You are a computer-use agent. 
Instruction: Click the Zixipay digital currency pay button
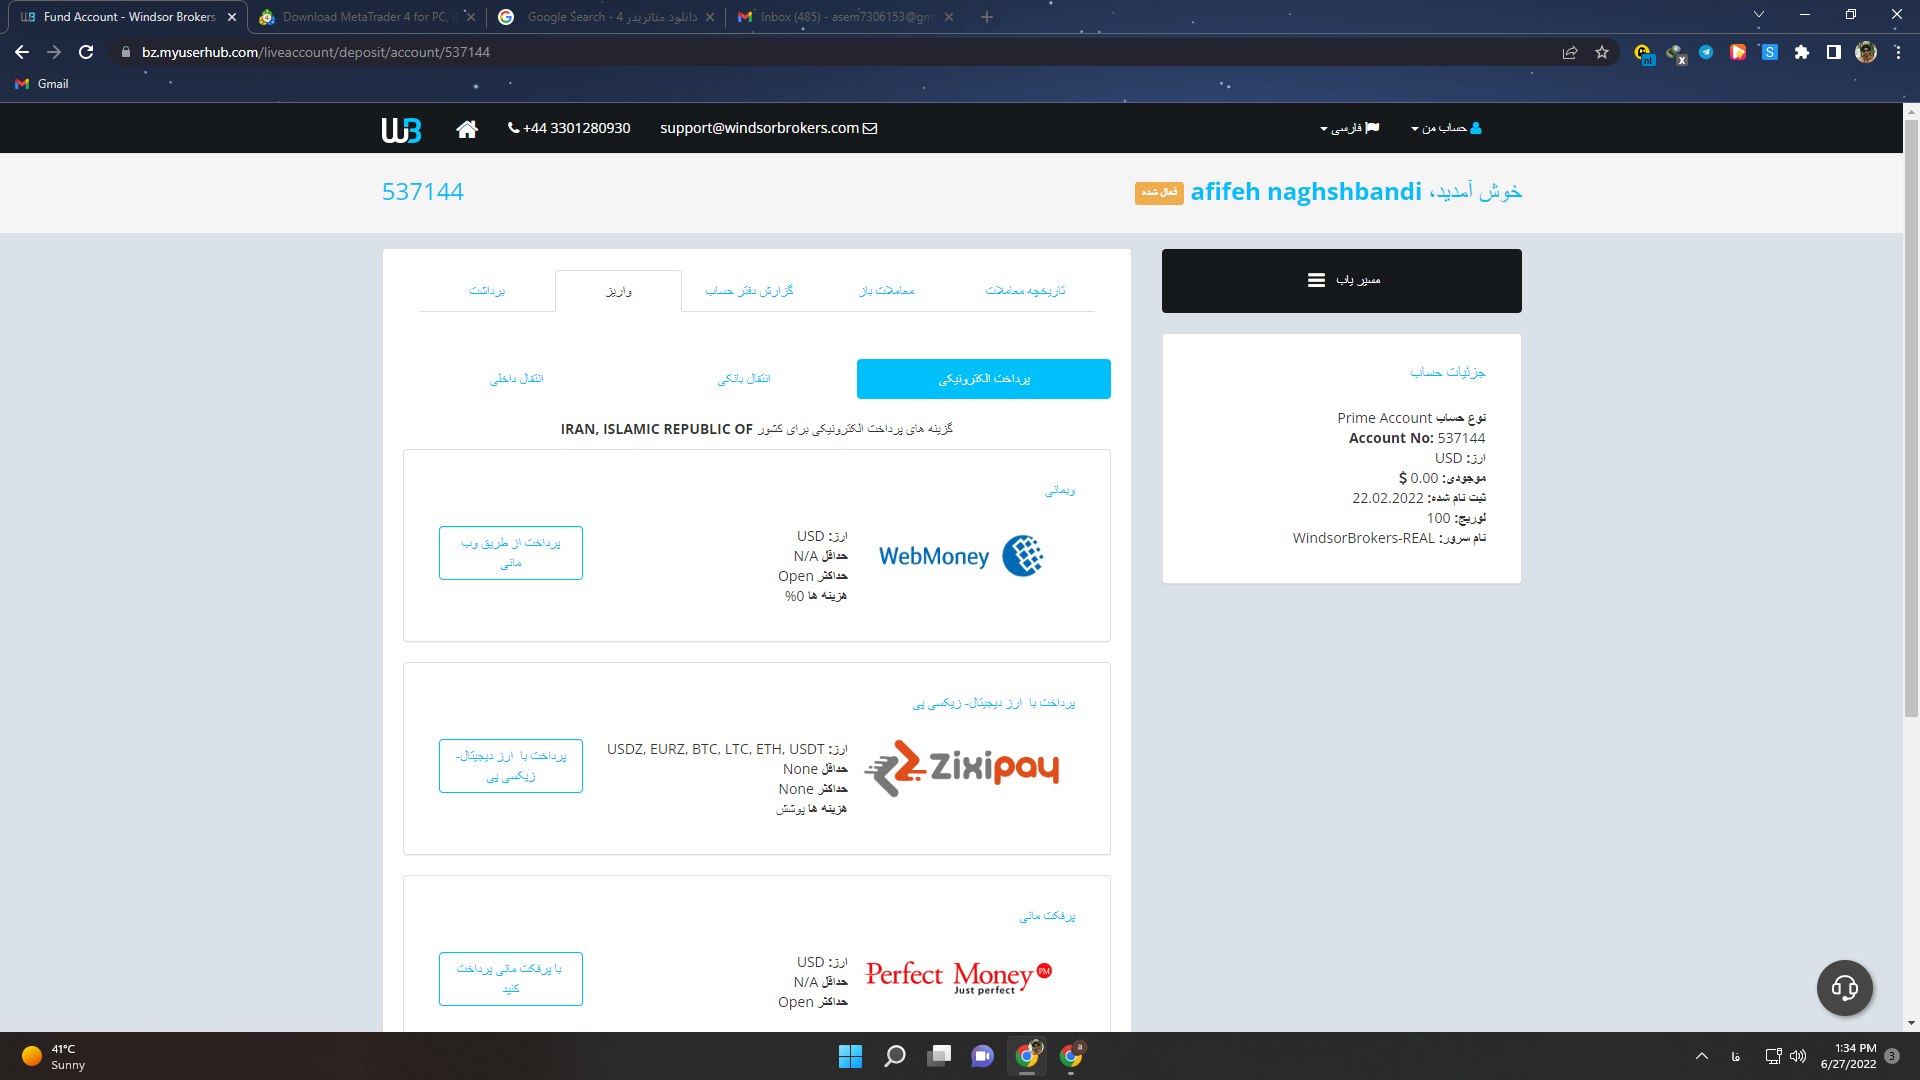tap(511, 766)
